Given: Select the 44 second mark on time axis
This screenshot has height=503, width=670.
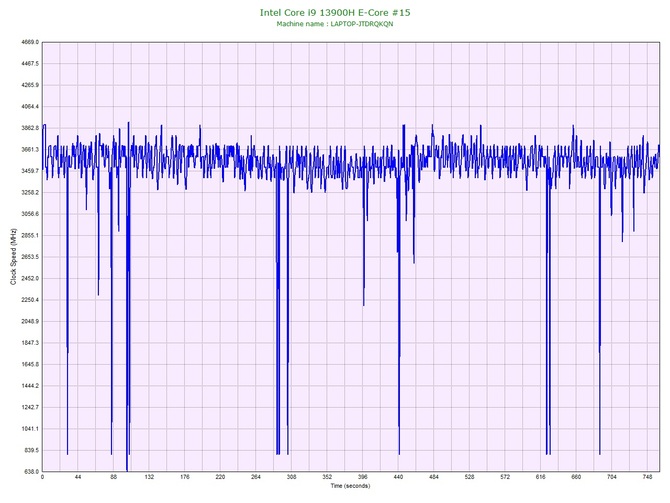Looking at the screenshot, I should (78, 477).
